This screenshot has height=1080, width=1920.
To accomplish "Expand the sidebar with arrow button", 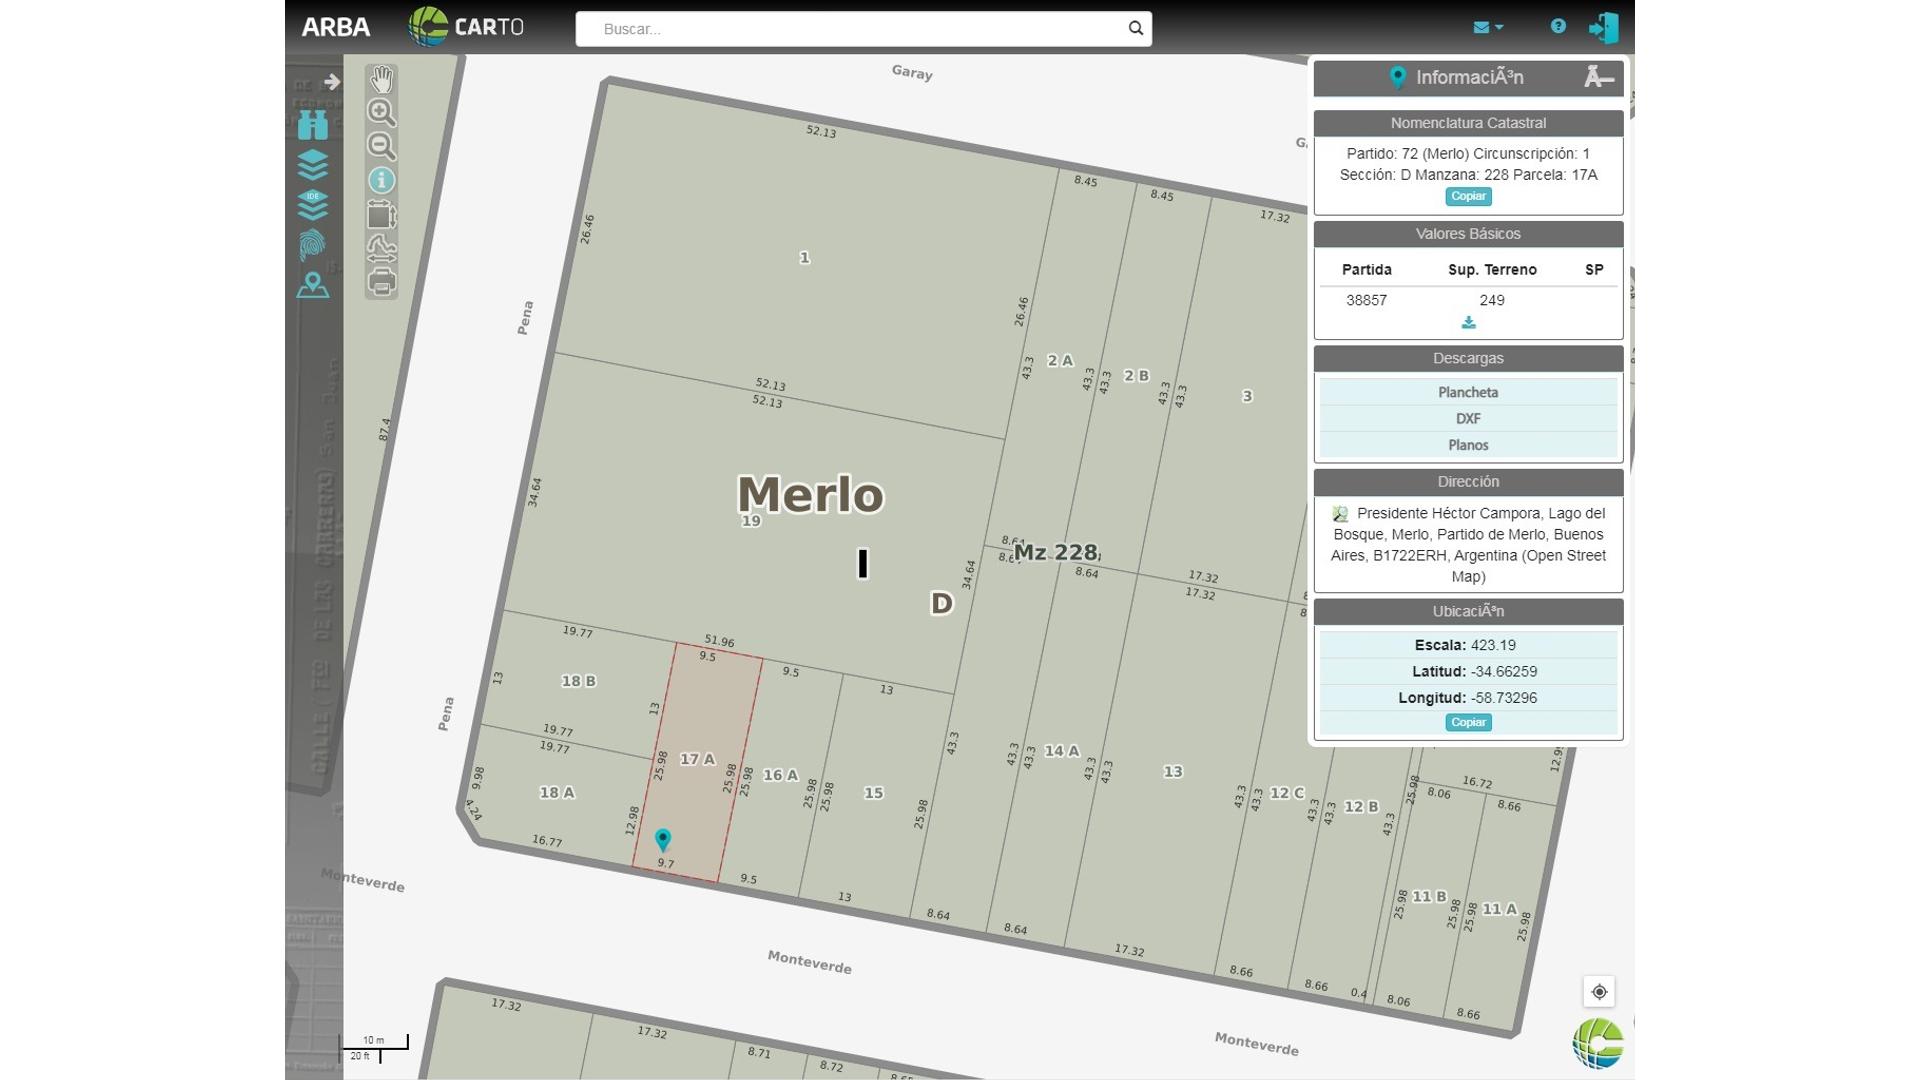I will point(332,82).
